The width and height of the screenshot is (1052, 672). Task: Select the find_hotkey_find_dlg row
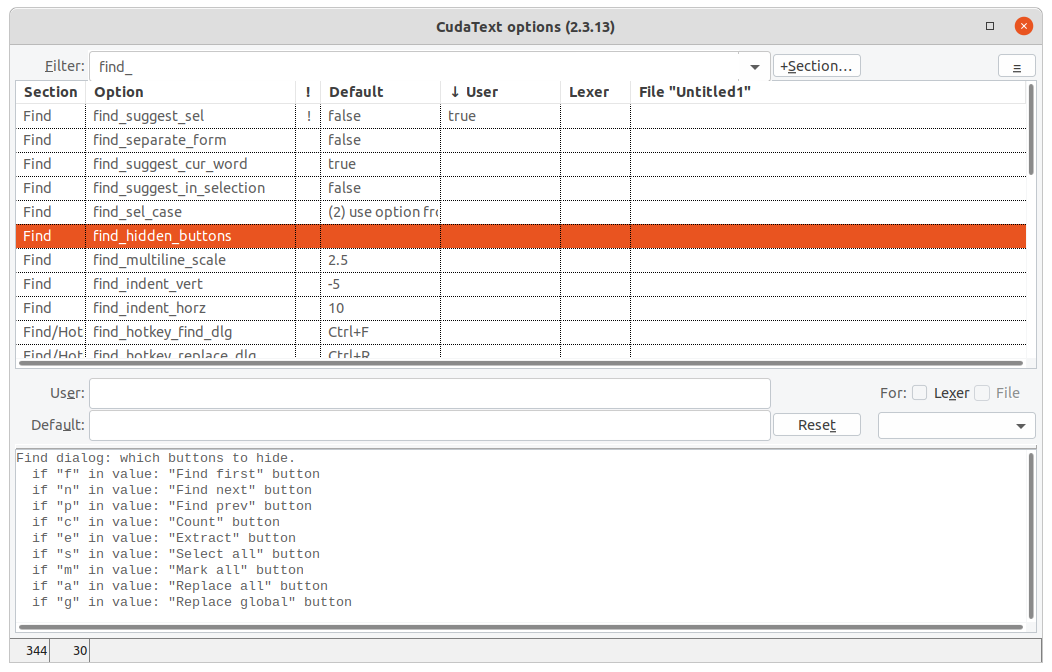click(521, 333)
